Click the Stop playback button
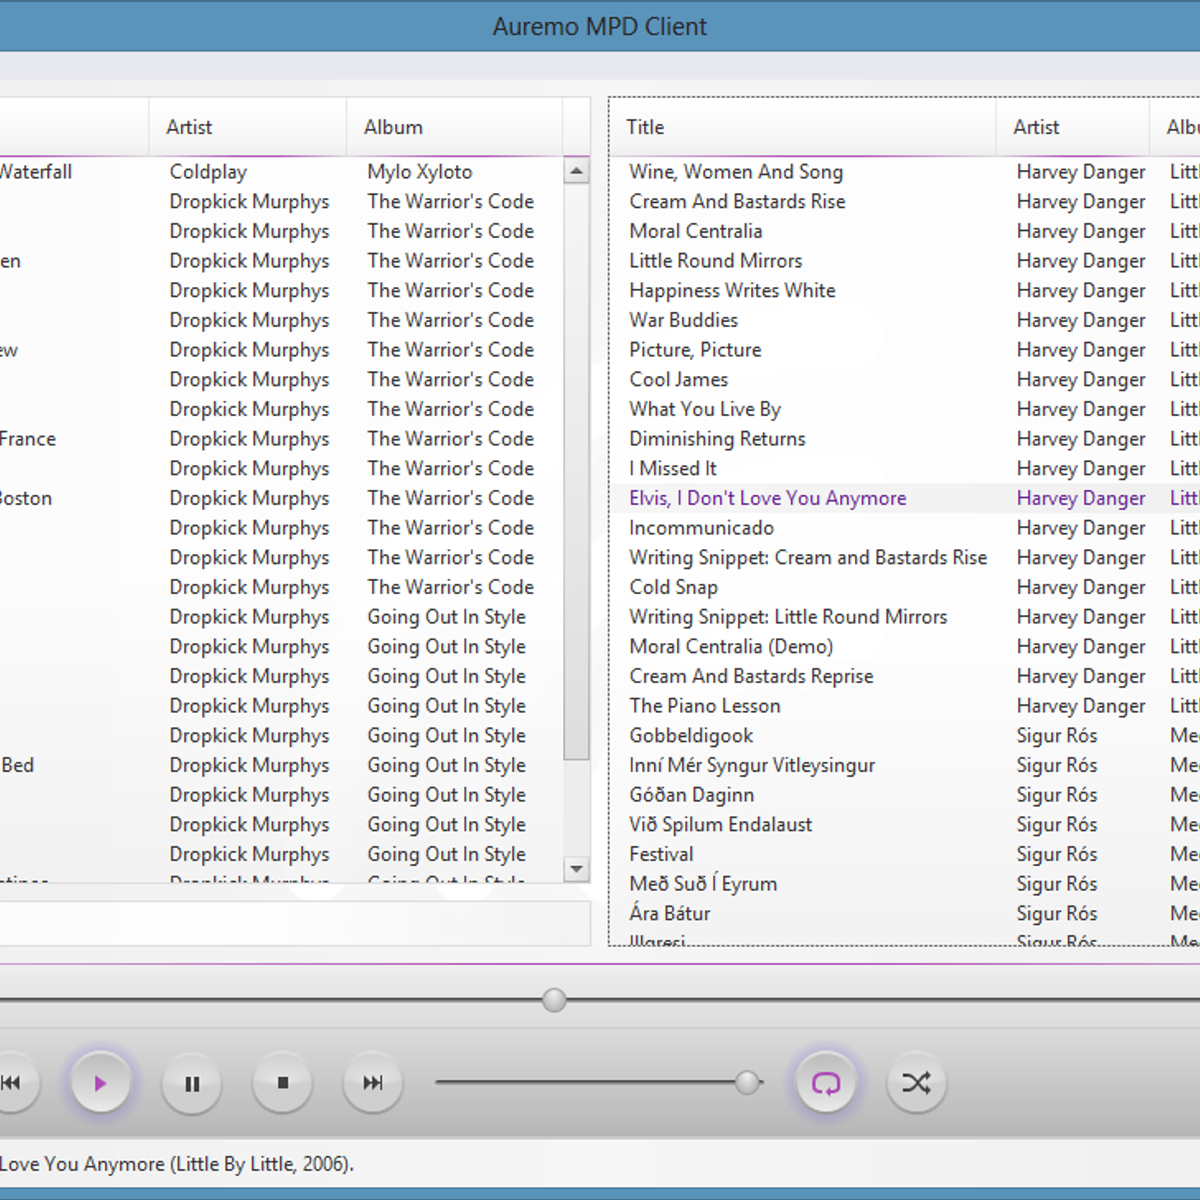 [283, 1083]
